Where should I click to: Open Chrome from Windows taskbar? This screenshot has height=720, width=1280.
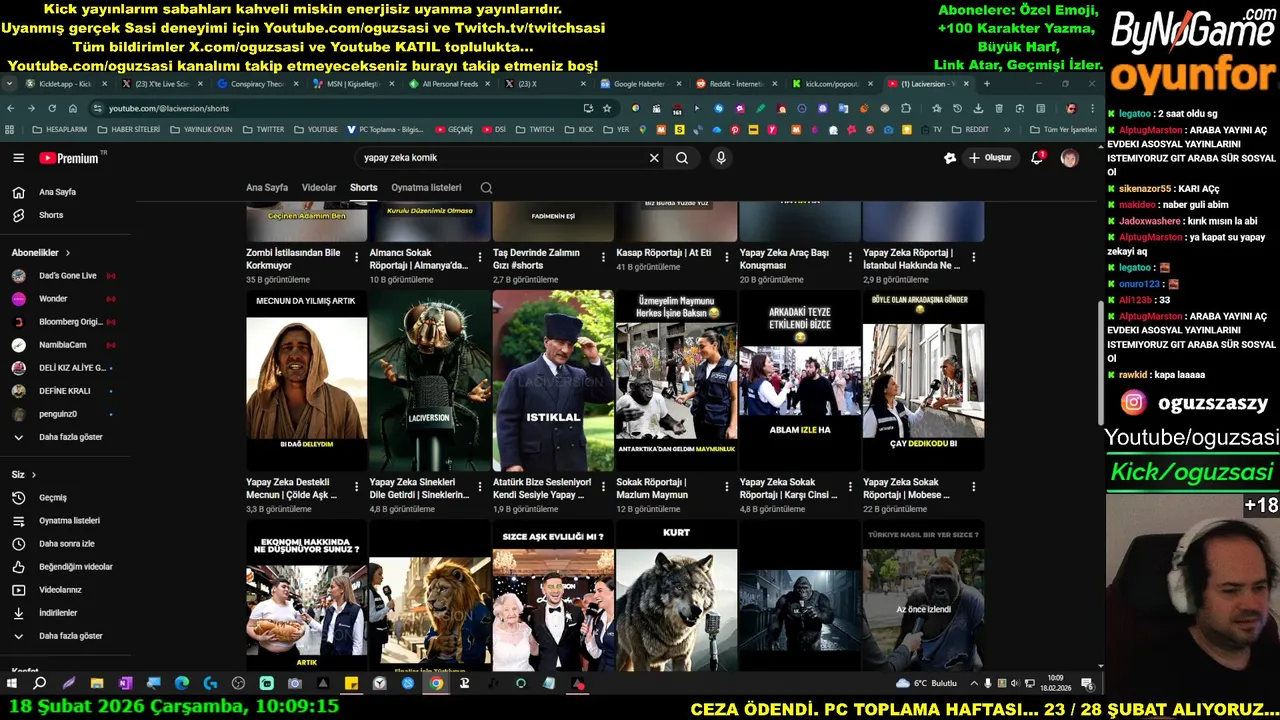point(436,684)
